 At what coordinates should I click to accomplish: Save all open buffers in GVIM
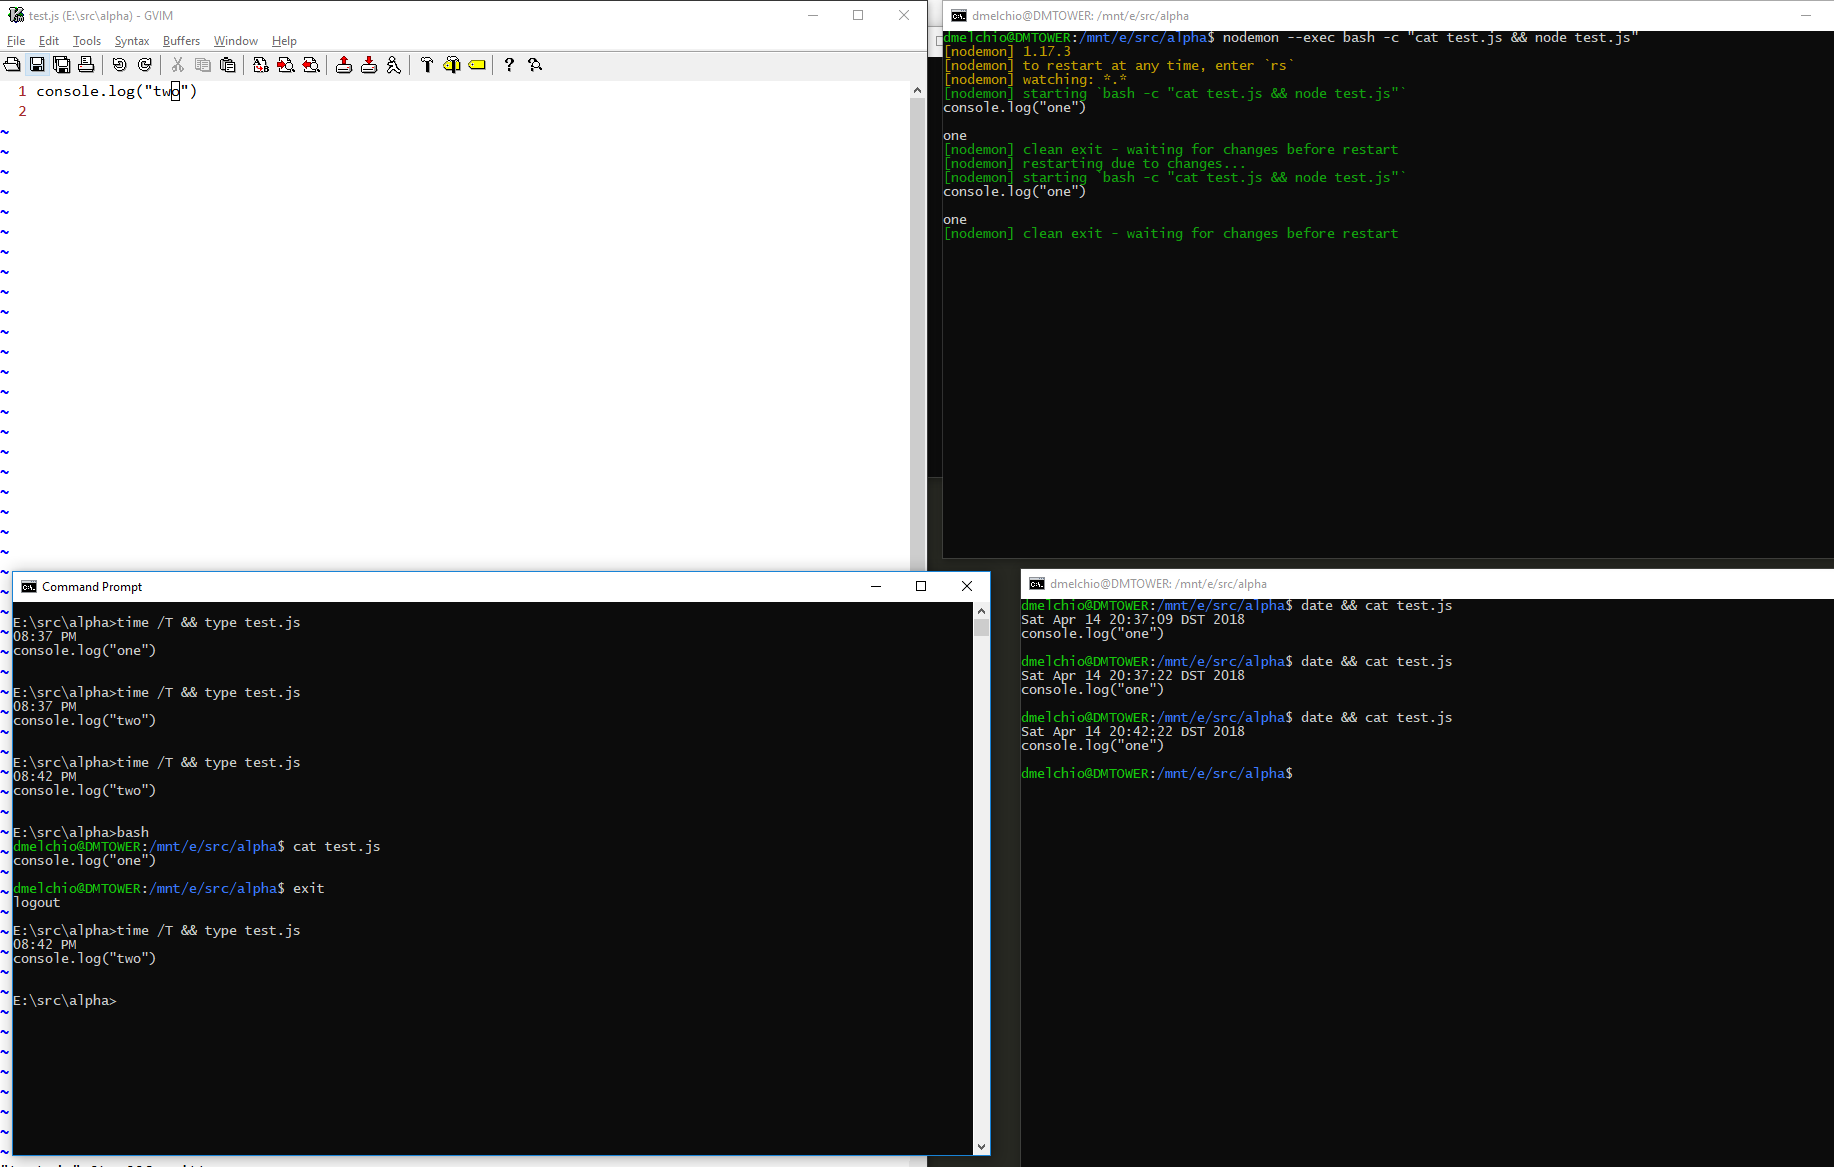pos(62,64)
